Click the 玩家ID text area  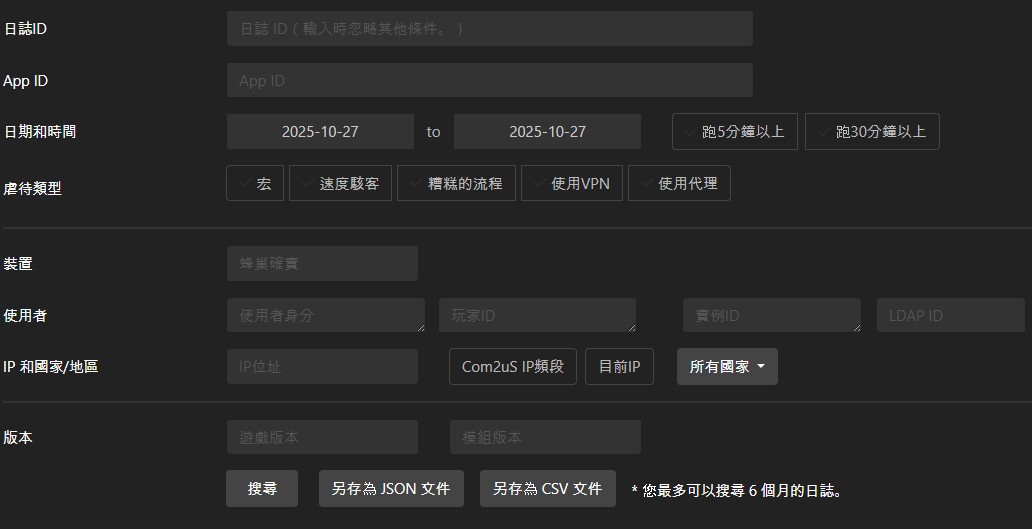click(537, 315)
